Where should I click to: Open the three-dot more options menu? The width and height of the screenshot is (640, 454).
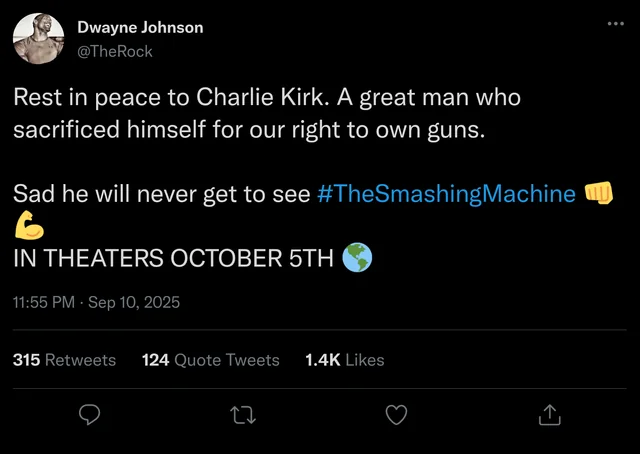coord(614,24)
